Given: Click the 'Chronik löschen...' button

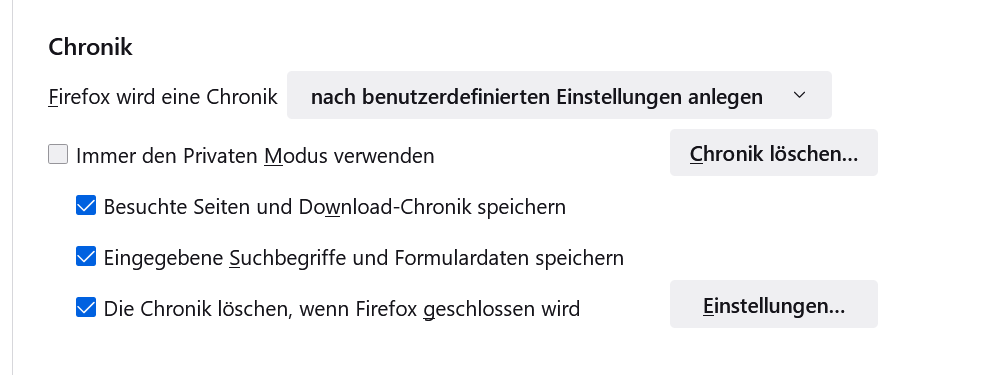Looking at the screenshot, I should (x=774, y=153).
